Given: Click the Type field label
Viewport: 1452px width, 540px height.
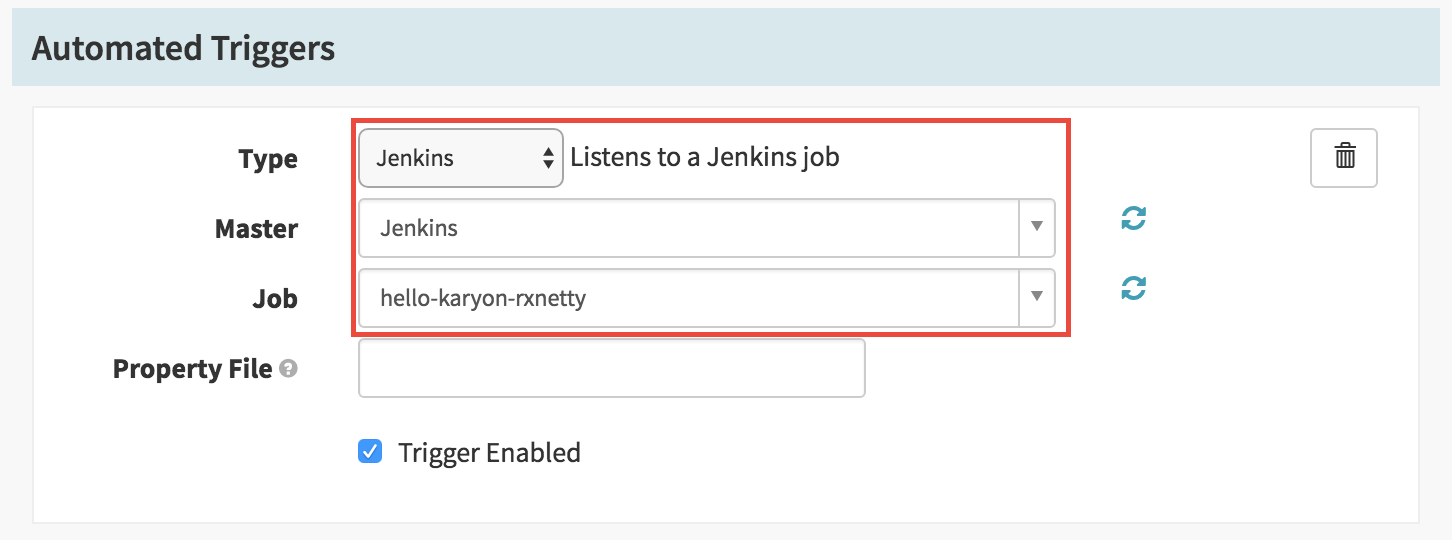Looking at the screenshot, I should click(268, 159).
